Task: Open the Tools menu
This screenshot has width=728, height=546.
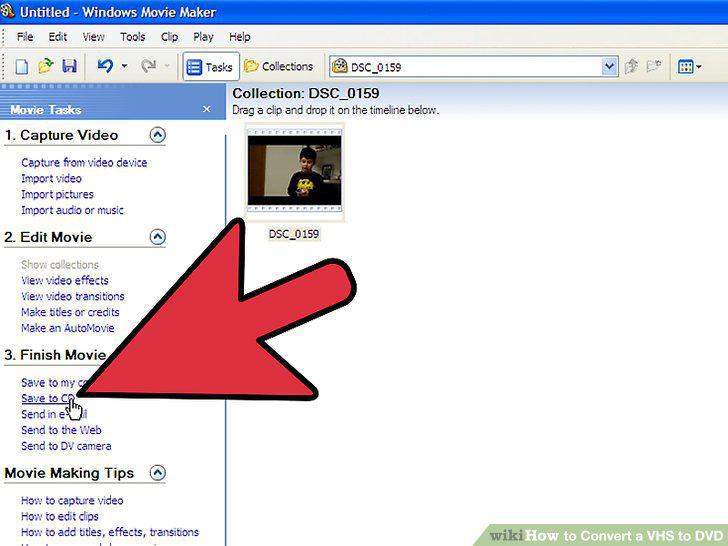Action: 132,37
